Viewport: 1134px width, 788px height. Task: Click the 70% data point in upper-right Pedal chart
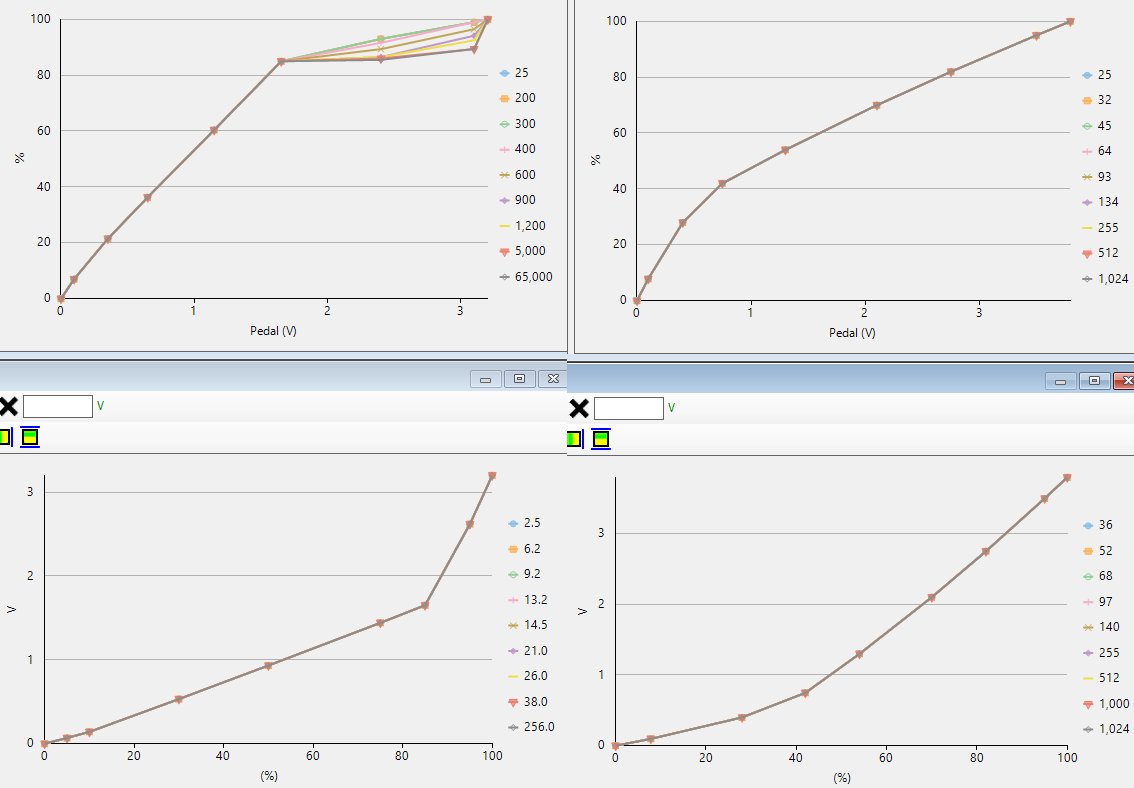pyautogui.click(x=877, y=106)
